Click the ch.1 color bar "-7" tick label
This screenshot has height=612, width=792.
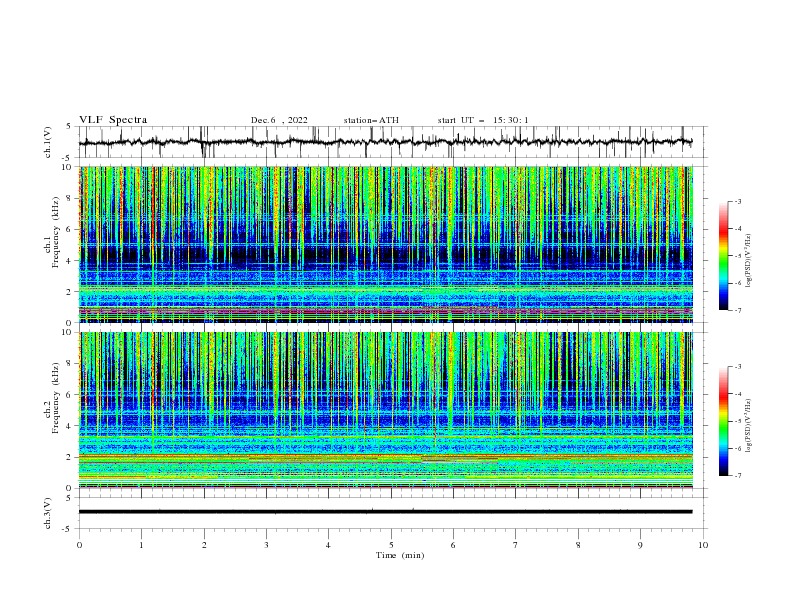pos(737,310)
